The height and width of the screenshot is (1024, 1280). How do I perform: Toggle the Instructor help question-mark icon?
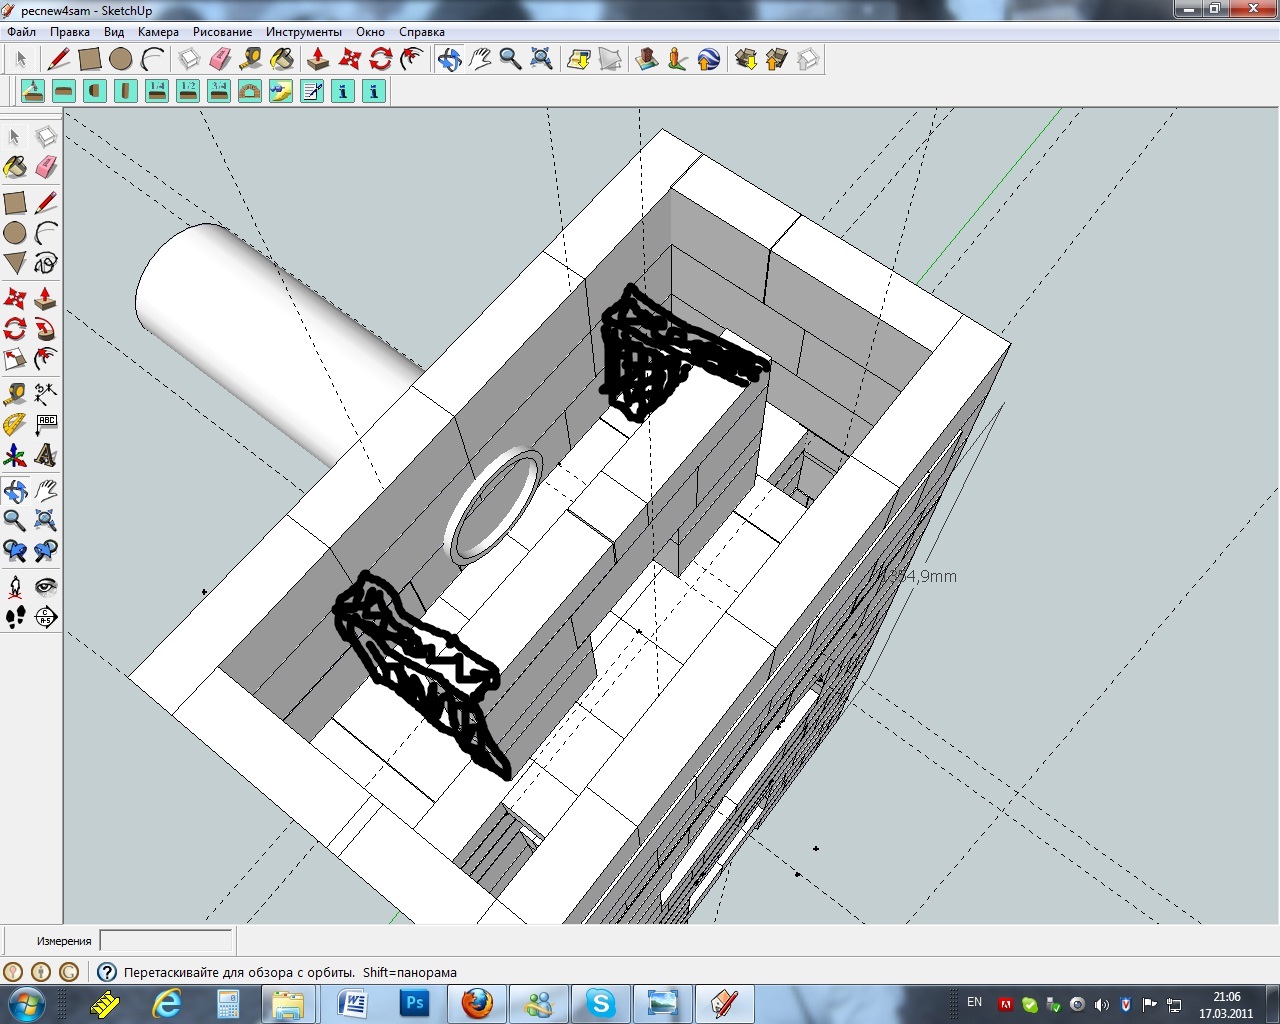click(x=106, y=972)
